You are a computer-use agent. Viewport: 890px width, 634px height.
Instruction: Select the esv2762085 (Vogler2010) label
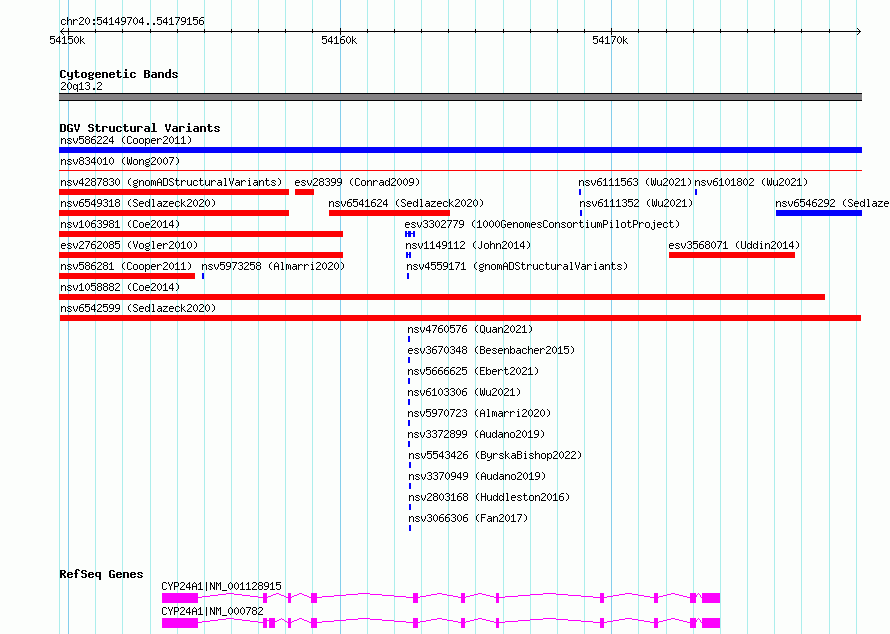point(129,245)
